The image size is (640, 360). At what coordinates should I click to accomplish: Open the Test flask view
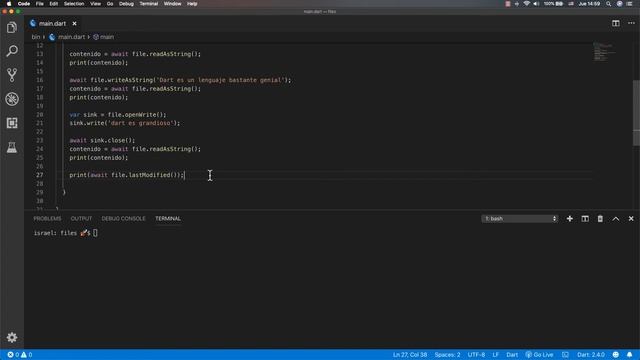[x=12, y=147]
